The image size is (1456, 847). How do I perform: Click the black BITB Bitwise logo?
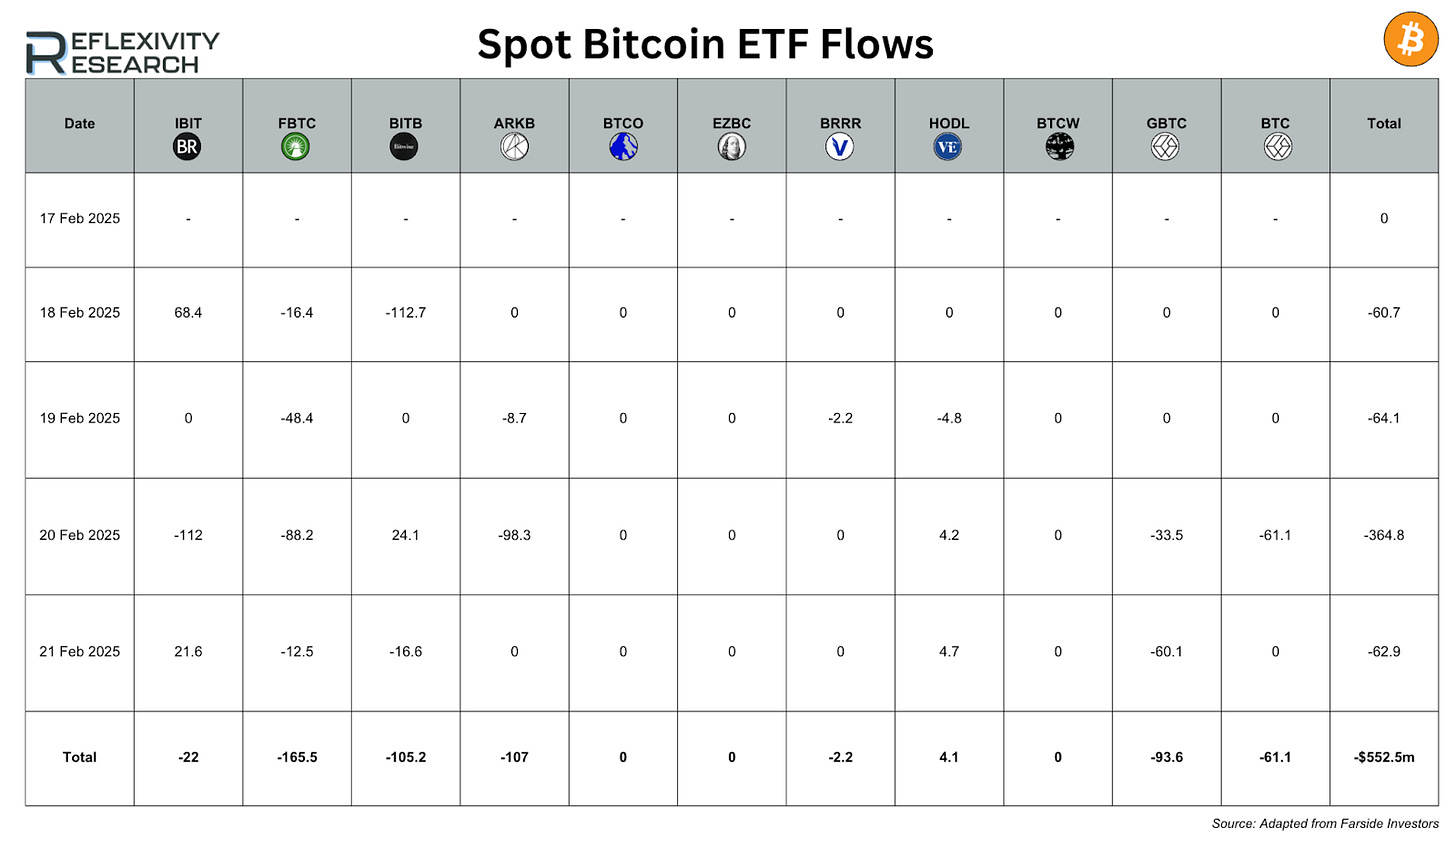(x=405, y=147)
